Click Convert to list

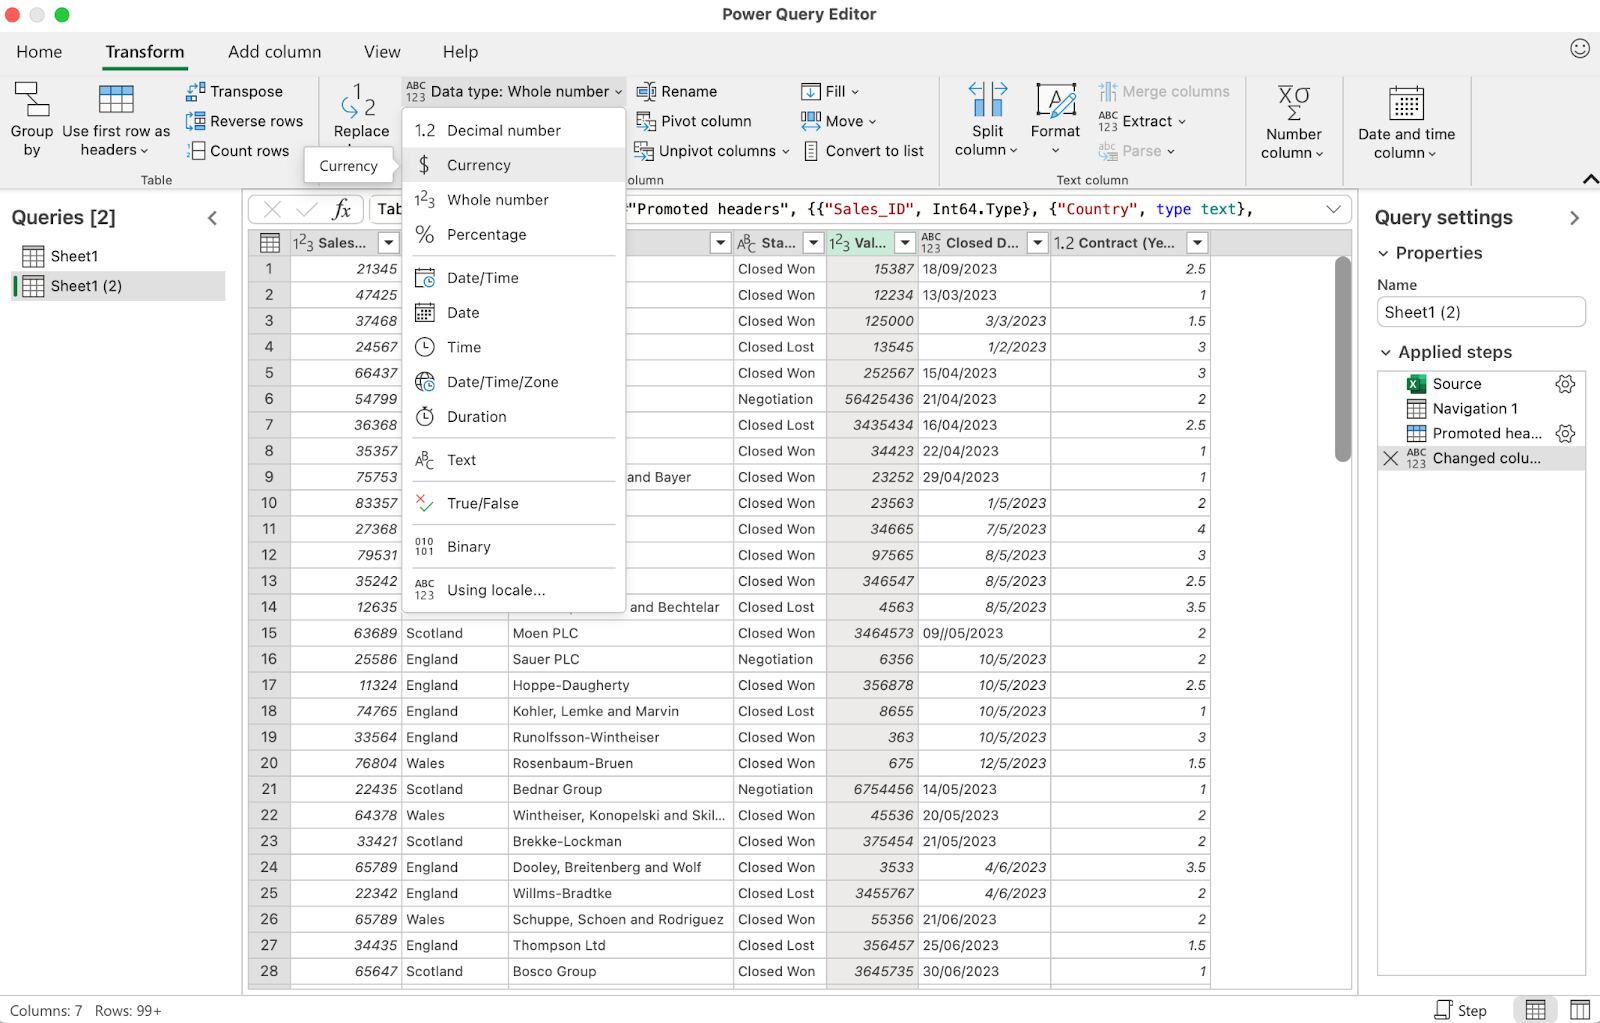pos(864,151)
